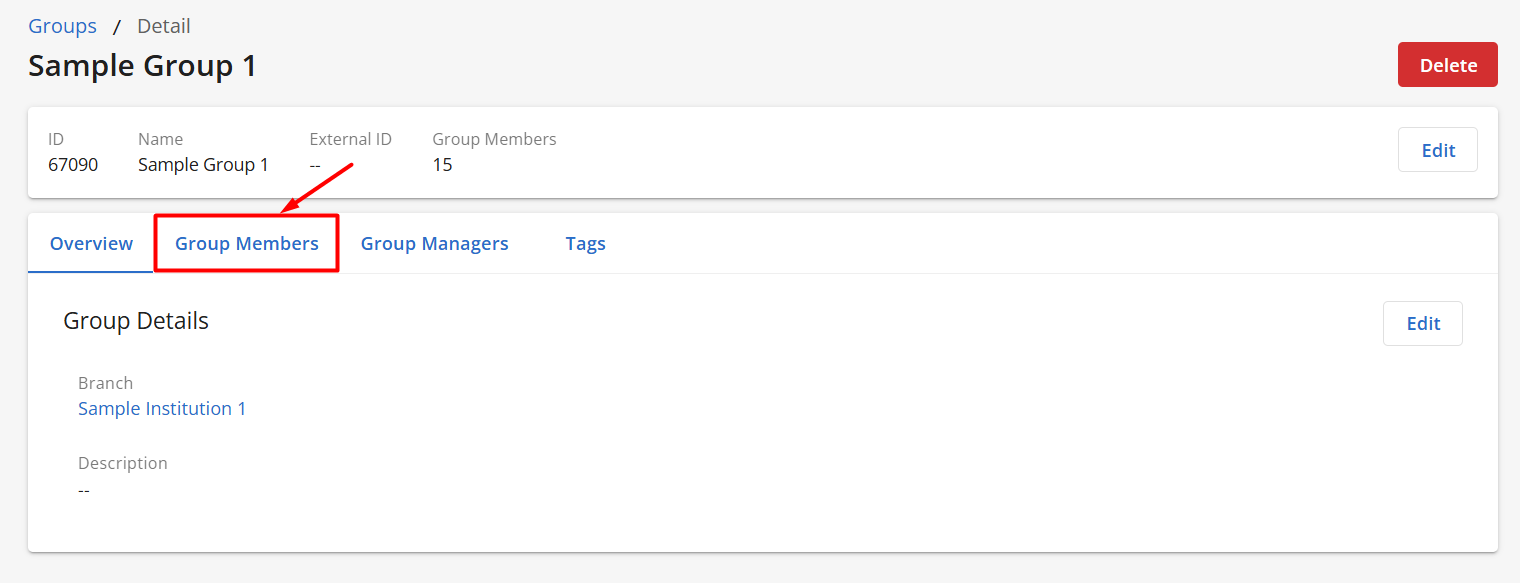The image size is (1520, 583).
Task: Click the Description field label
Action: [x=123, y=463]
